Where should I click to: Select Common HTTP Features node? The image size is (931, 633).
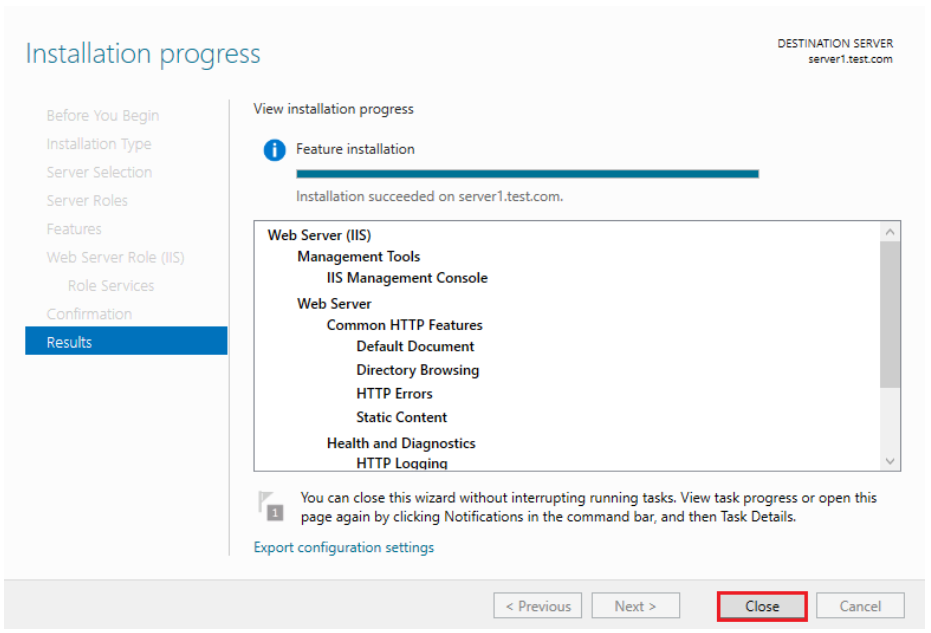(x=404, y=325)
